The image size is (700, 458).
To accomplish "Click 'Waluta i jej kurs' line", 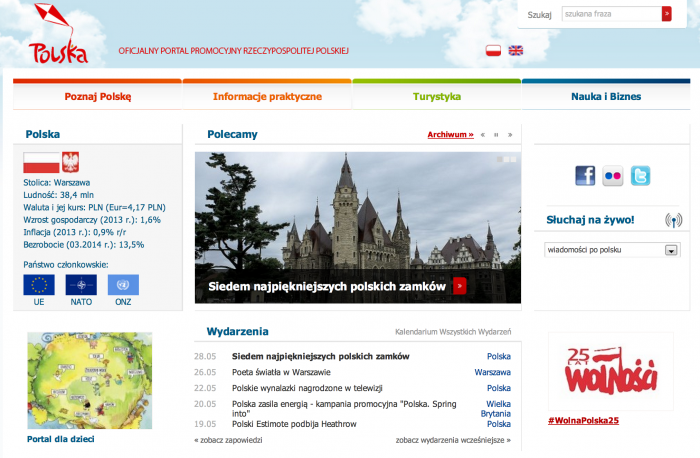I will click(94, 208).
